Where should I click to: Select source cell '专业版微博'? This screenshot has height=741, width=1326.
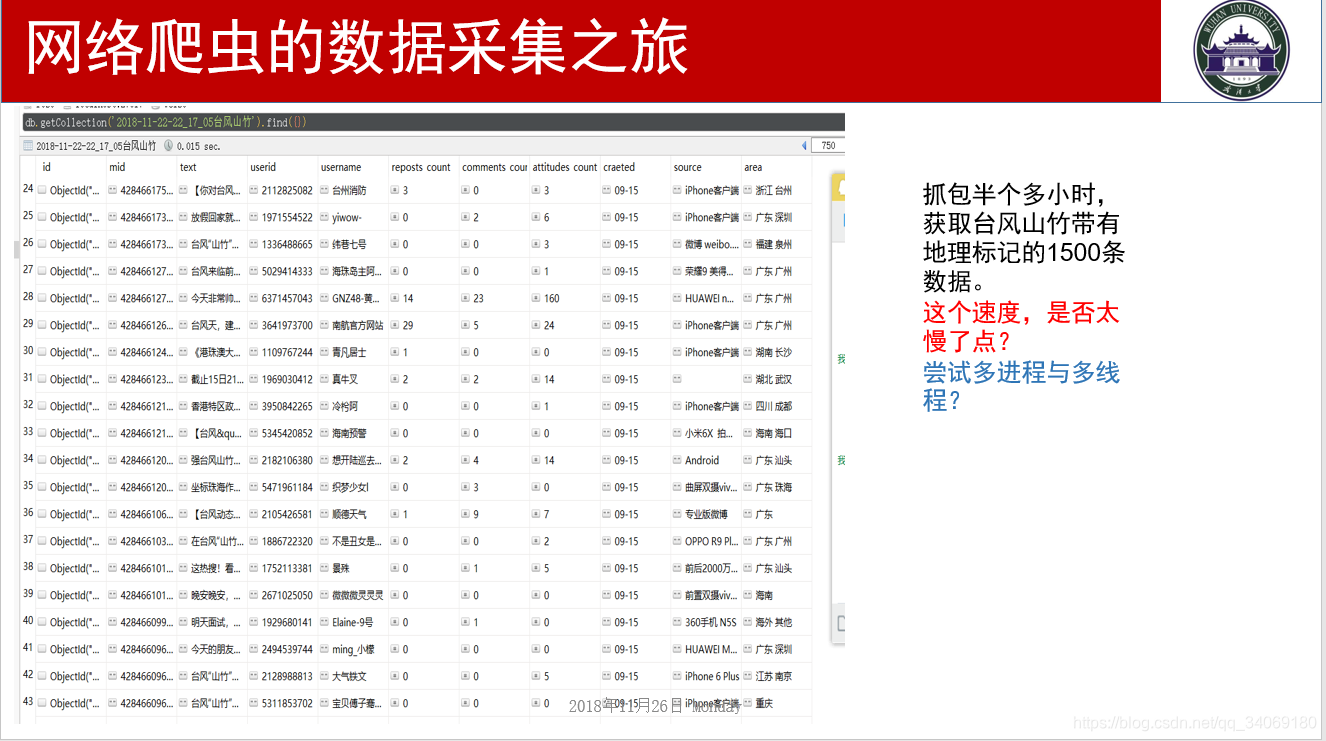(x=706, y=514)
